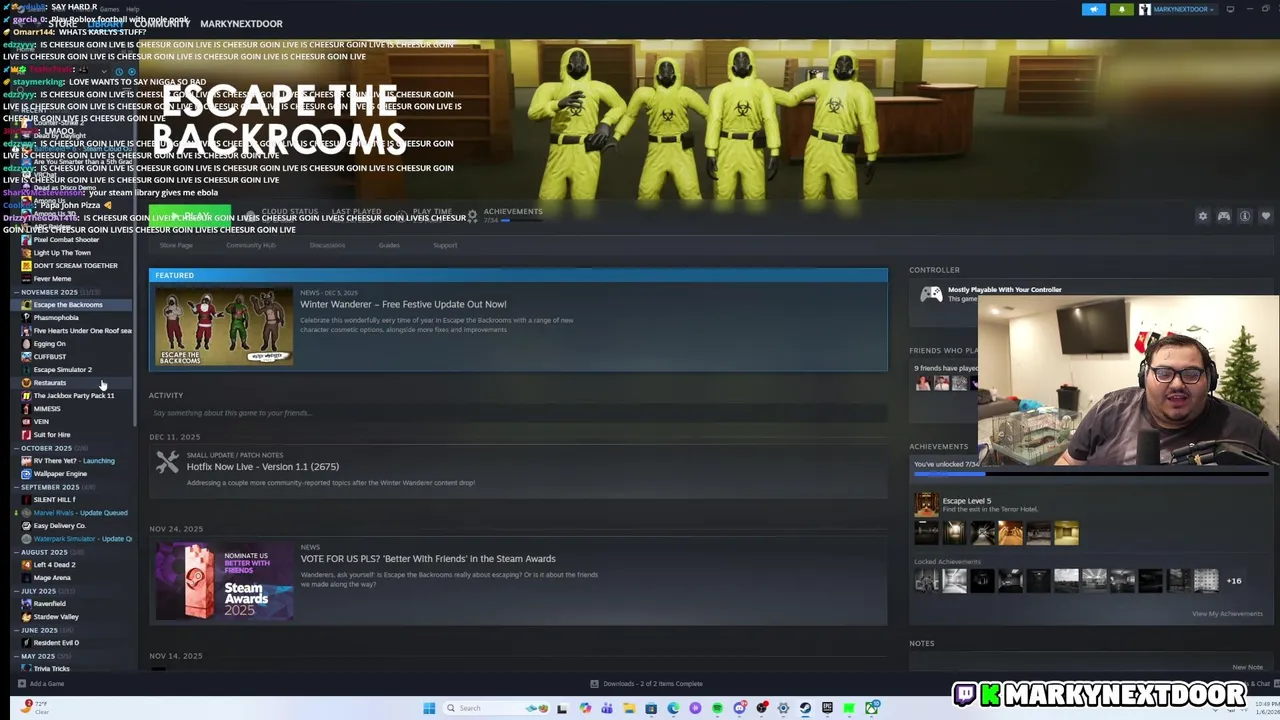Open the Guides tab
Screen dimensions: 1280x720
pos(389,245)
